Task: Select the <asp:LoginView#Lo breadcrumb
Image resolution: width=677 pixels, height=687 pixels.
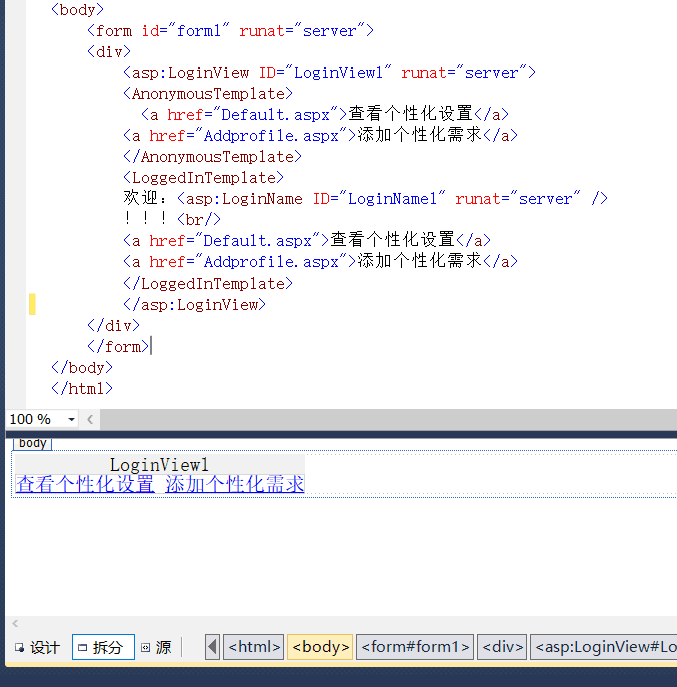Action: 604,647
